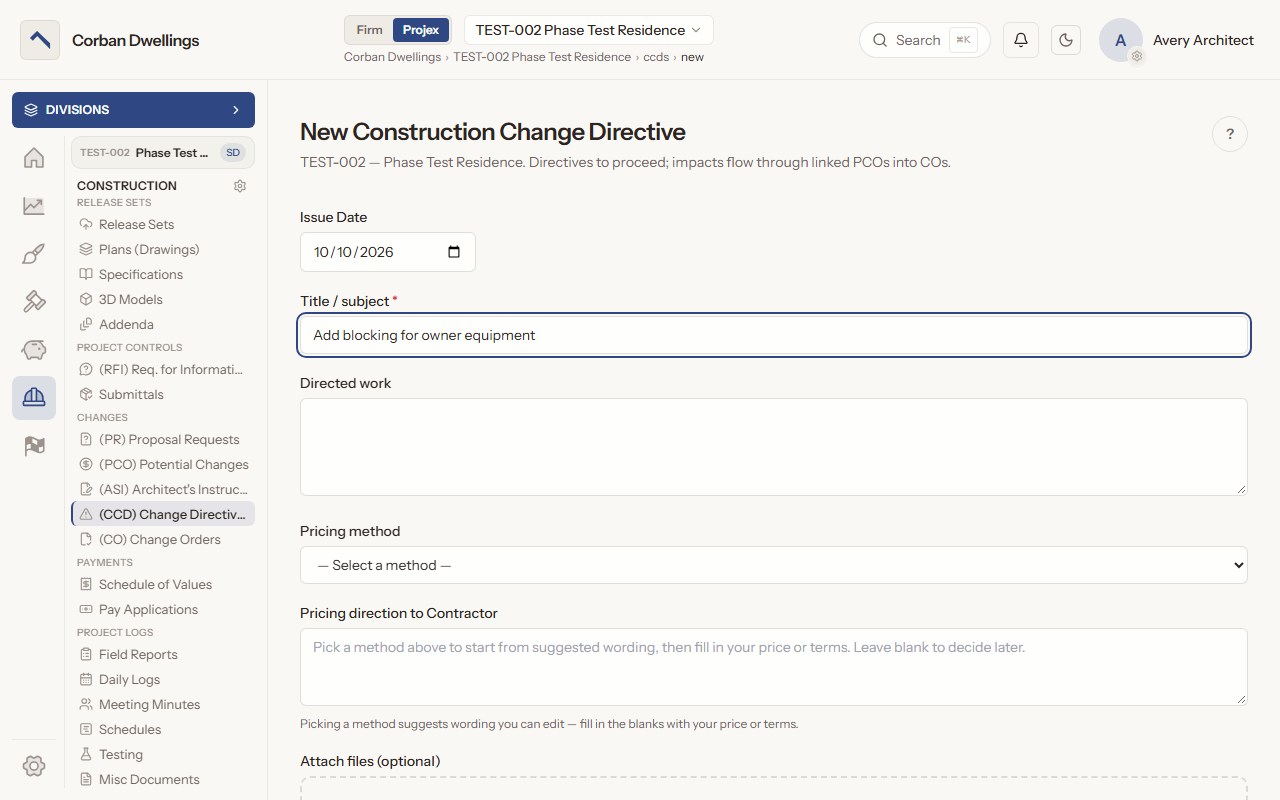
Task: Open the calendar picker in Issue Date field
Action: (454, 252)
